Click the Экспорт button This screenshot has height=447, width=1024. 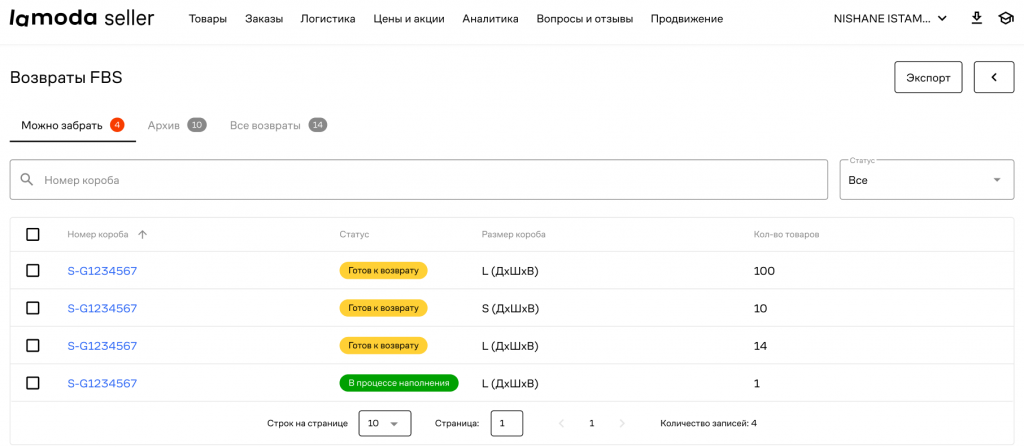[928, 77]
